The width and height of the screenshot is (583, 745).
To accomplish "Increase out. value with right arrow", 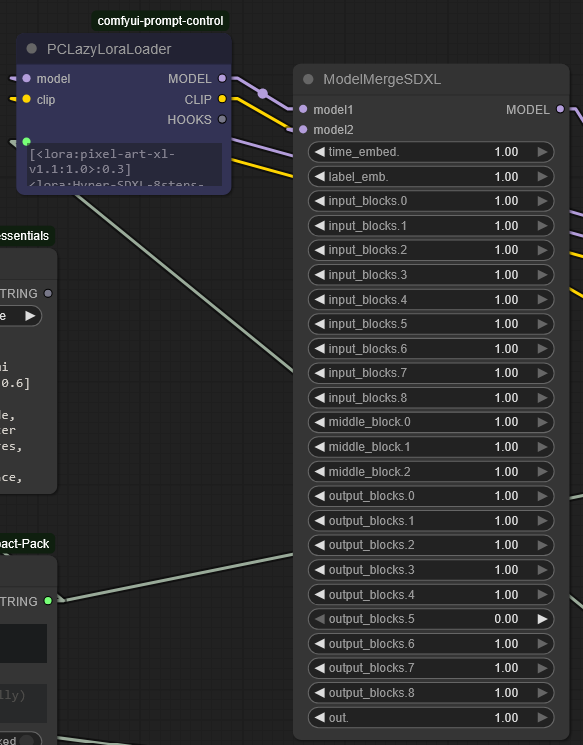I will point(542,717).
